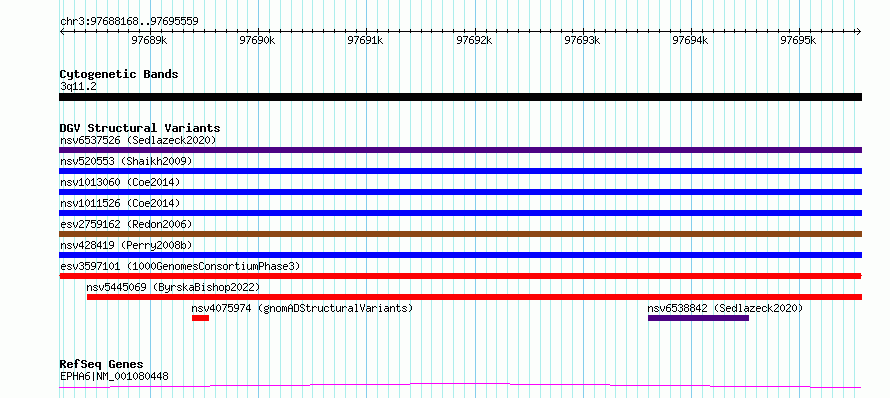Click the red bar under esv3597101
890x398 pixels.
click(x=460, y=276)
